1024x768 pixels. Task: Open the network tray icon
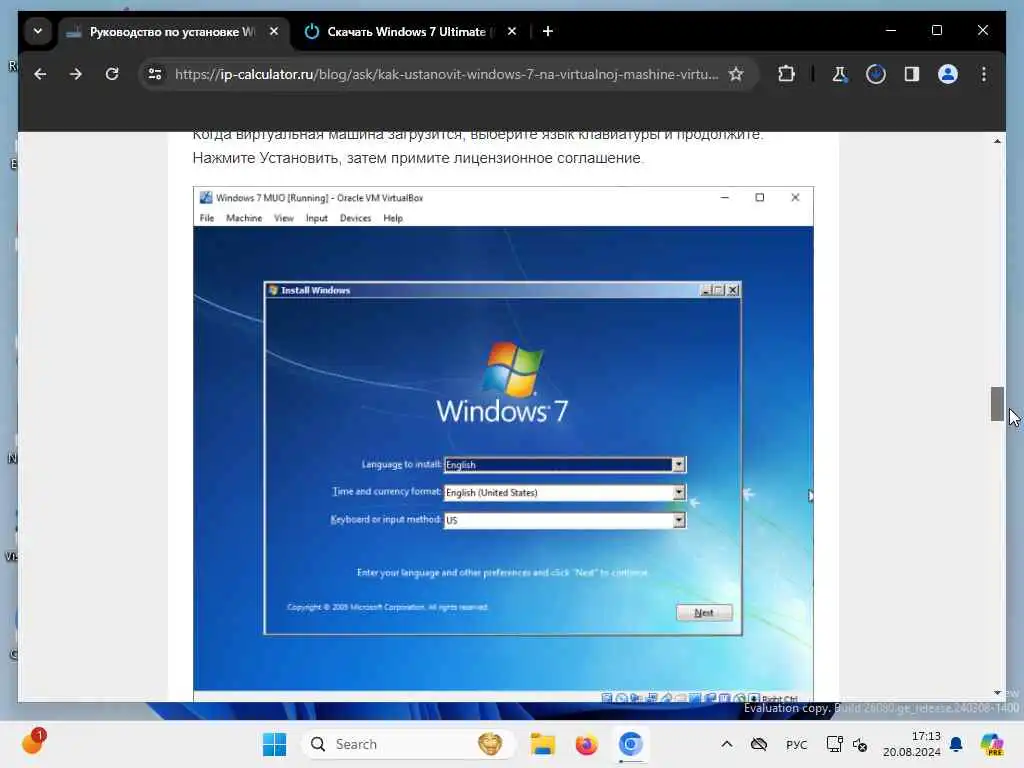834,744
